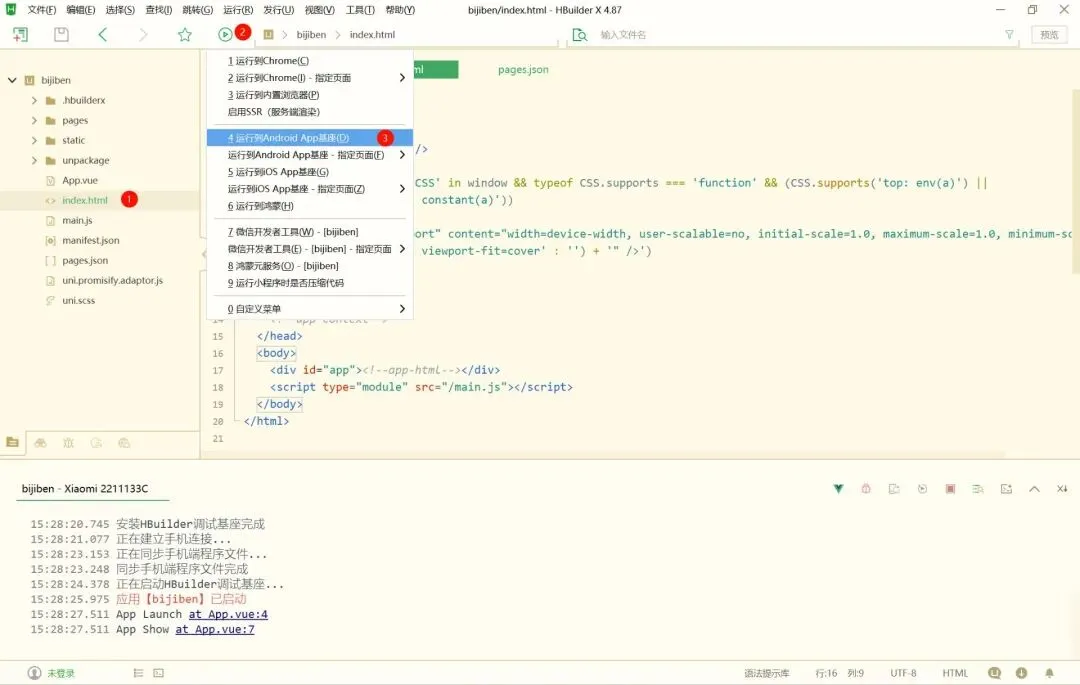
Task: Click the export log icon in console toolbar
Action: coord(894,489)
